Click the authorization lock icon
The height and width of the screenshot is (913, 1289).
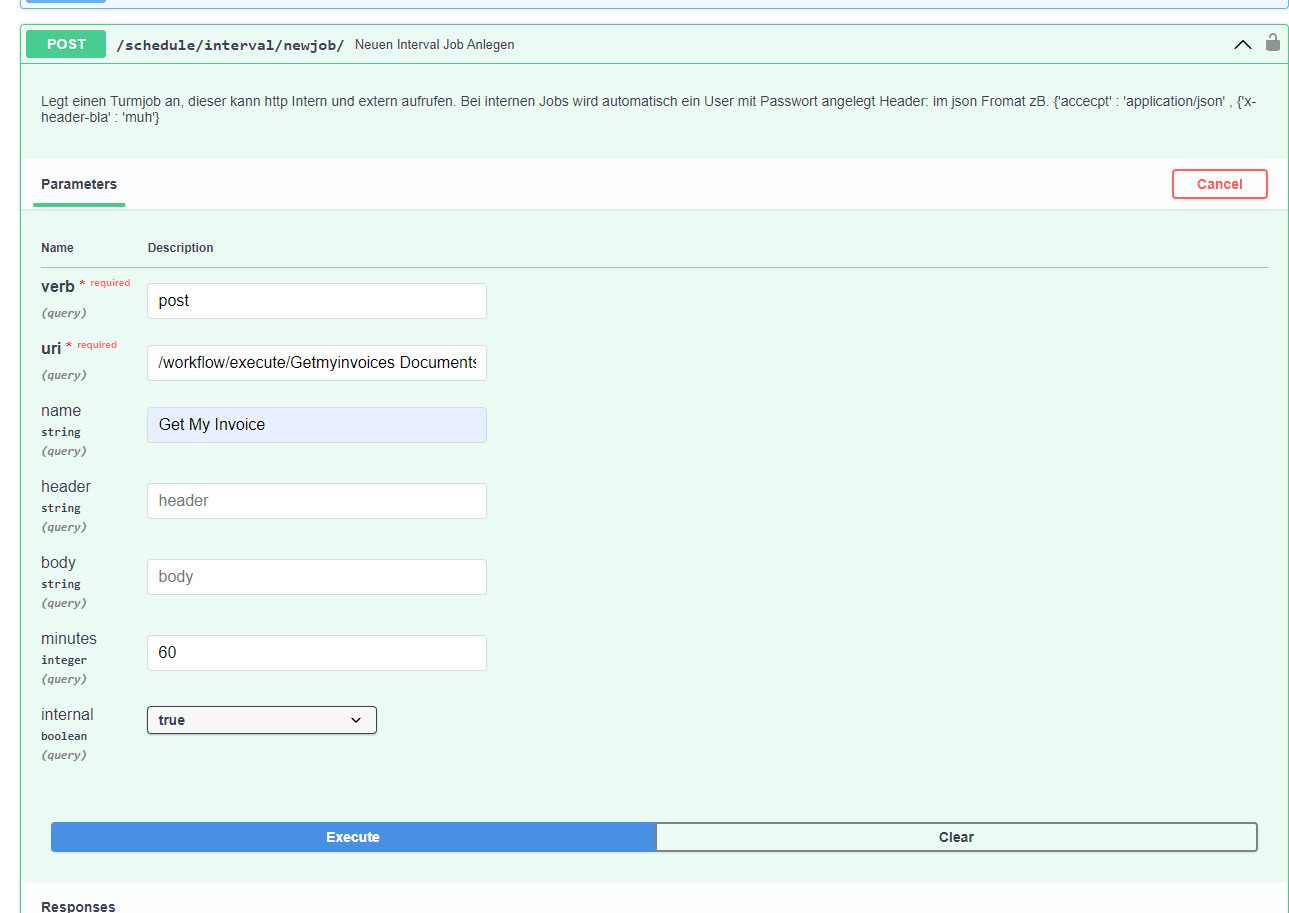coord(1272,43)
